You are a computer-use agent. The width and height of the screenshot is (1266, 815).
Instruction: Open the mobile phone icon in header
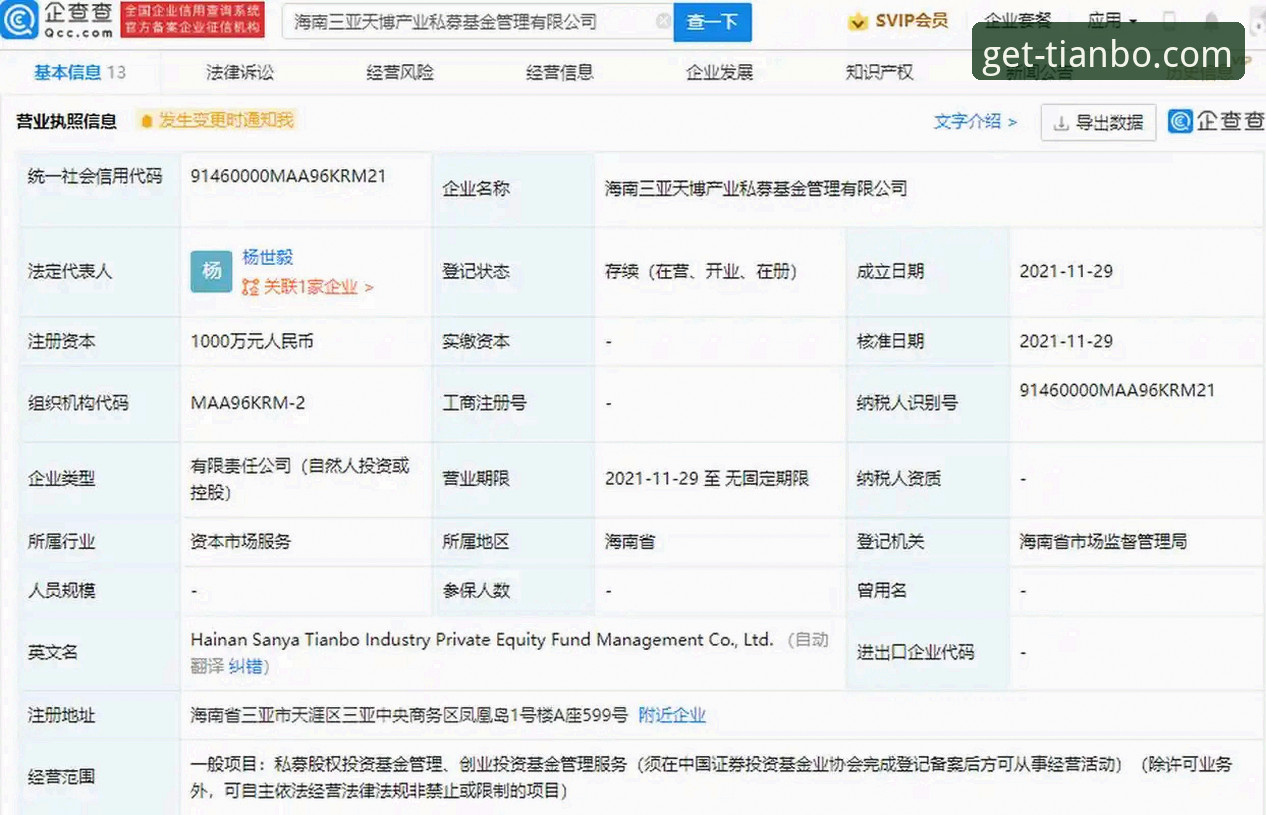click(1171, 21)
